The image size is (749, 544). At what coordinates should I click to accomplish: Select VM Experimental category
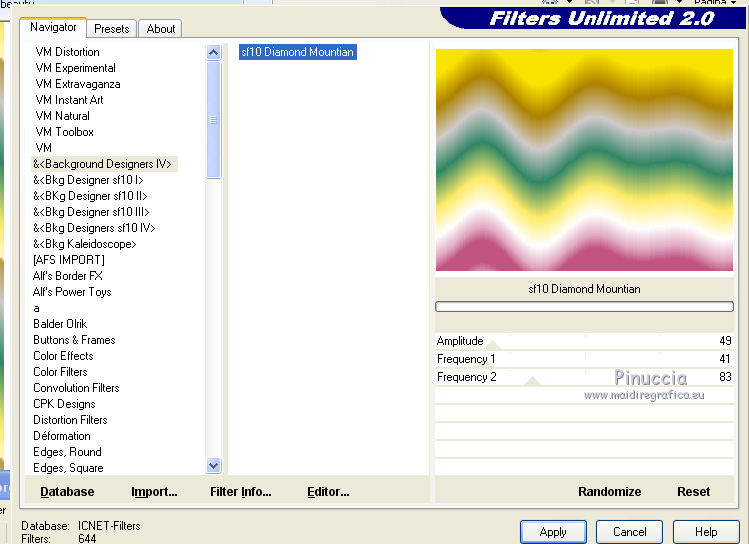[x=75, y=68]
